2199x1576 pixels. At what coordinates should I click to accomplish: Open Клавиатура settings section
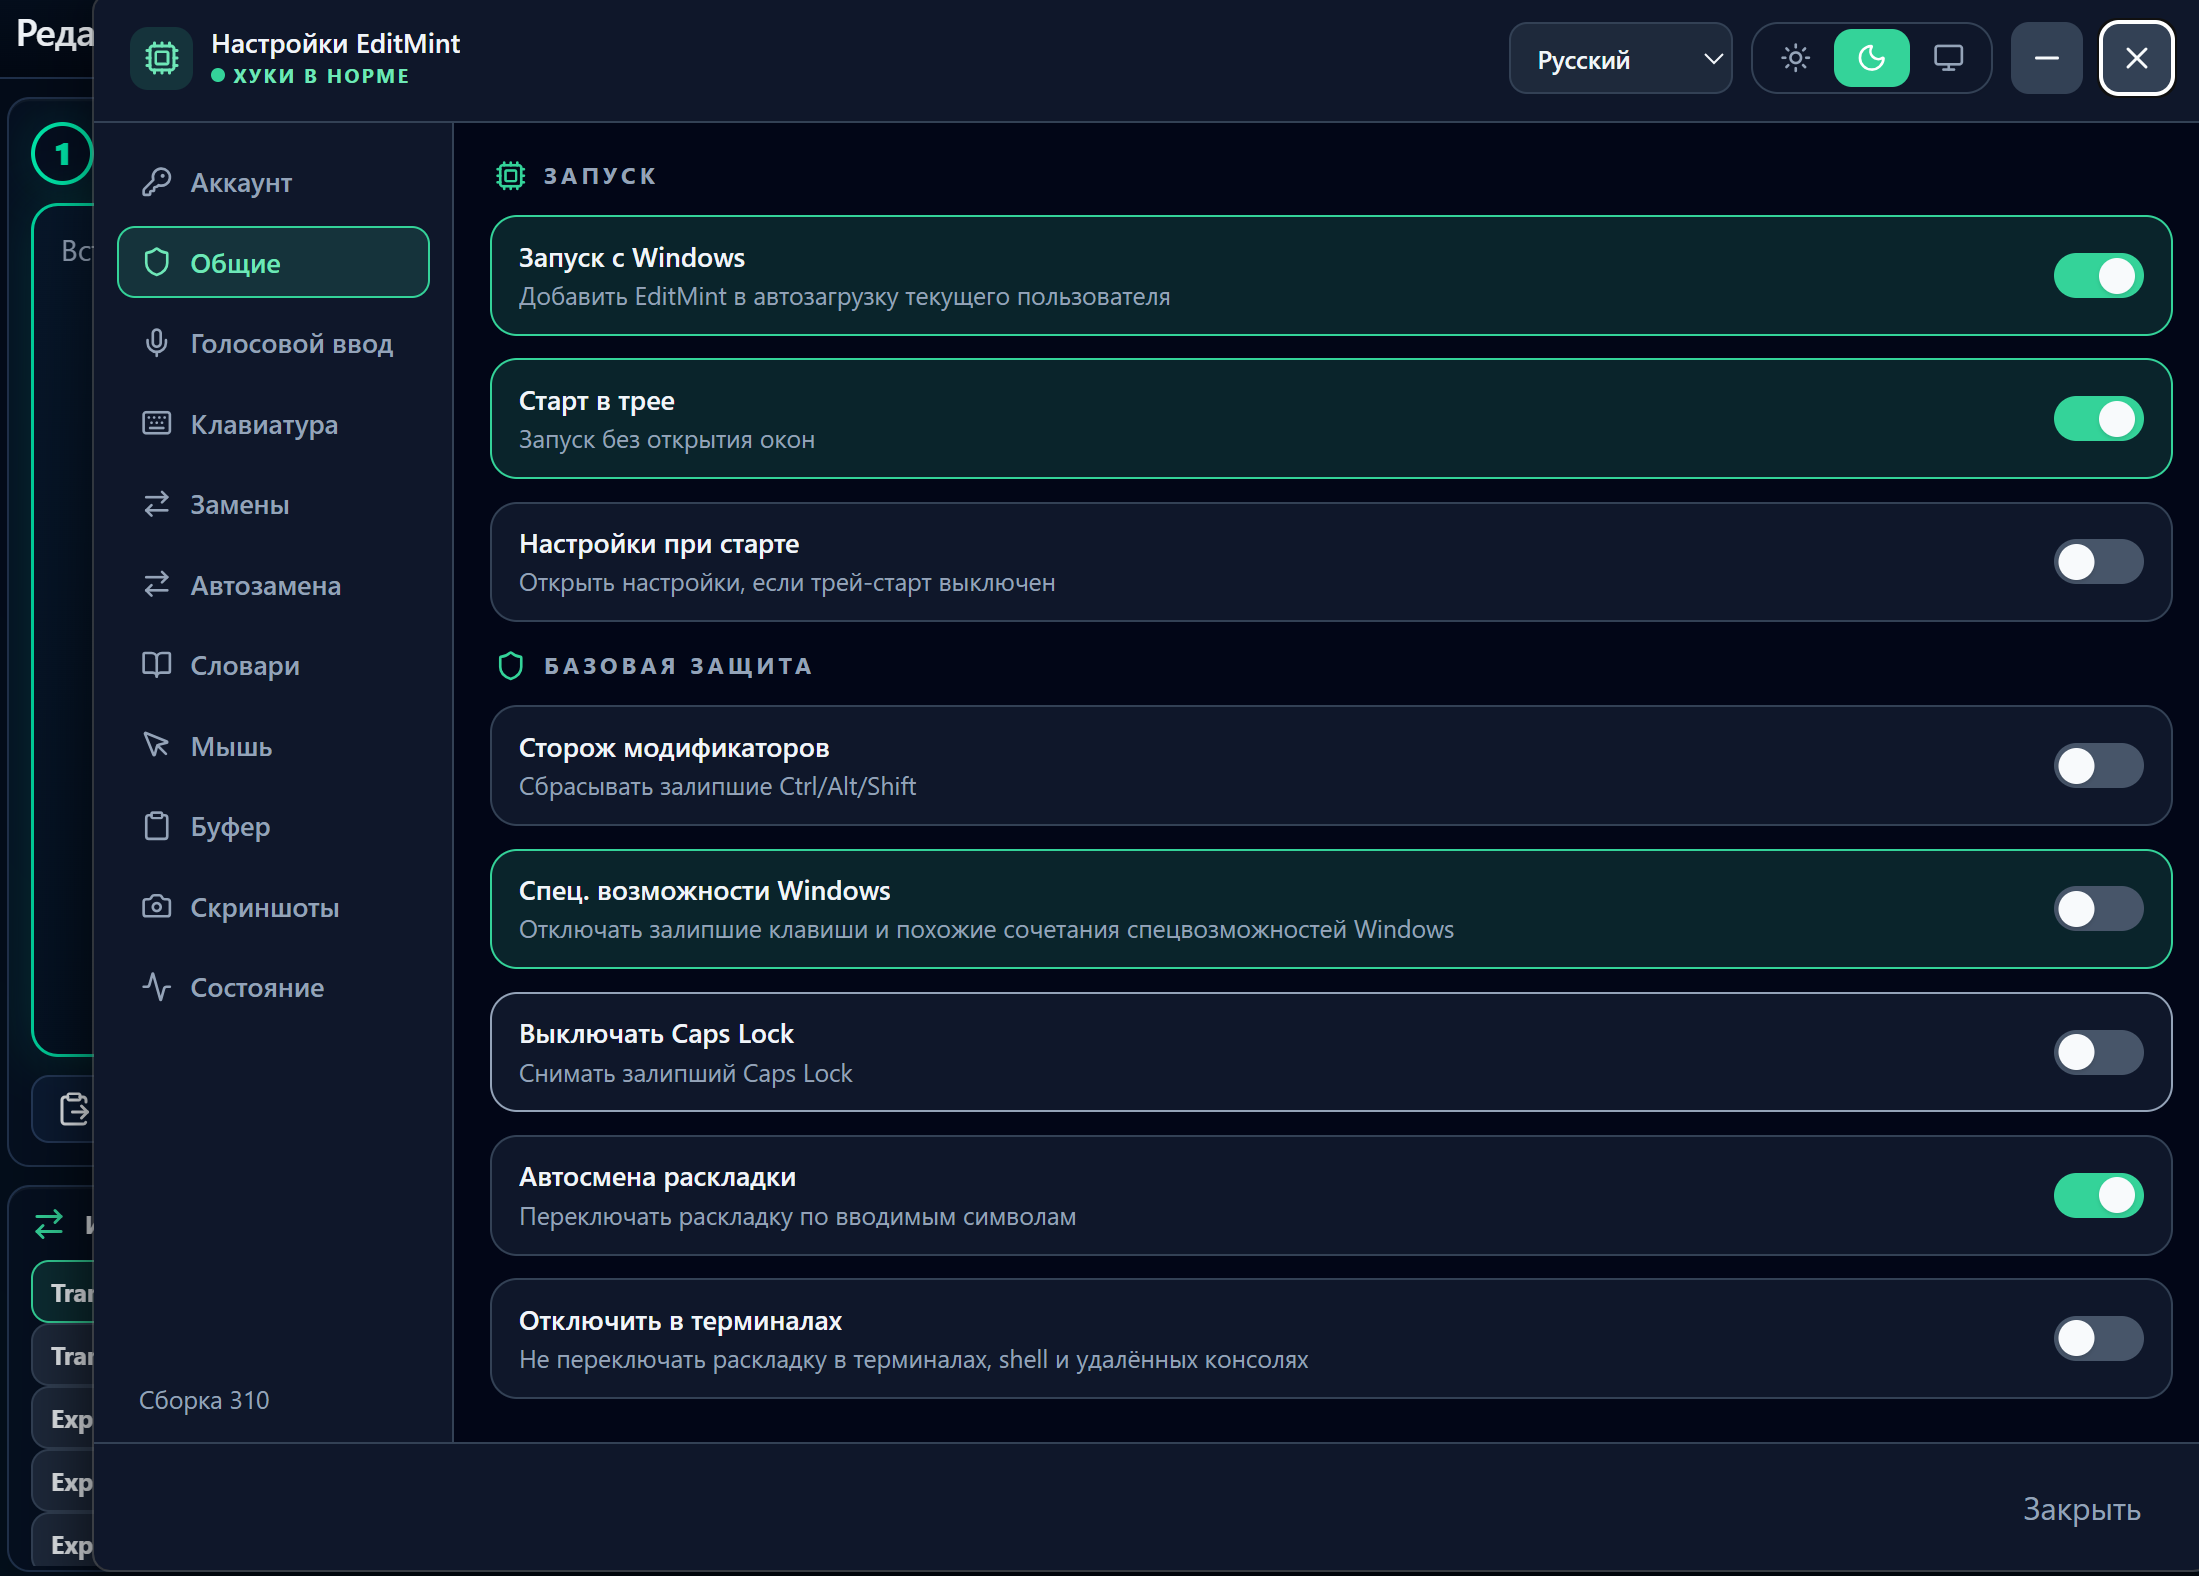[x=273, y=423]
